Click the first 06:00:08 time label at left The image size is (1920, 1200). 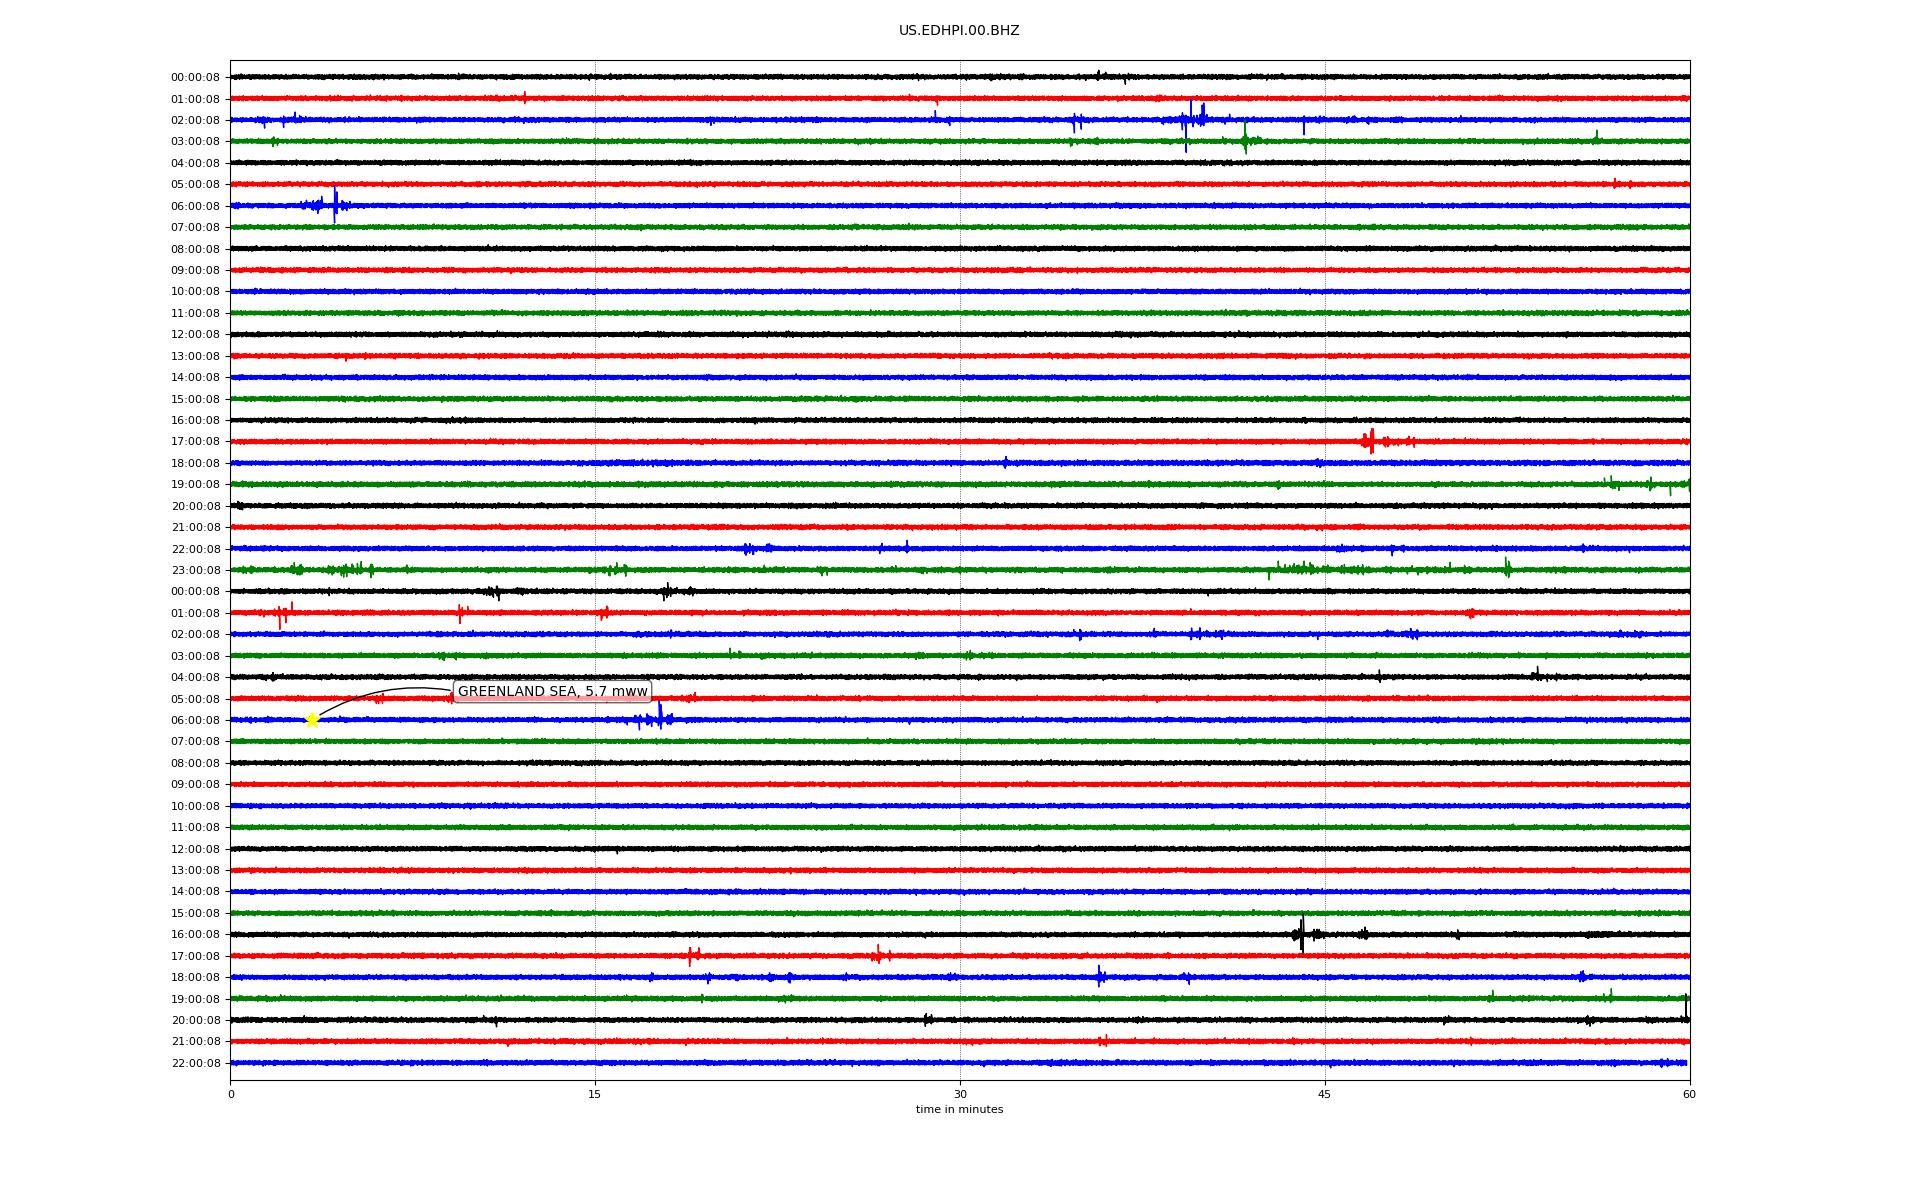pos(195,207)
